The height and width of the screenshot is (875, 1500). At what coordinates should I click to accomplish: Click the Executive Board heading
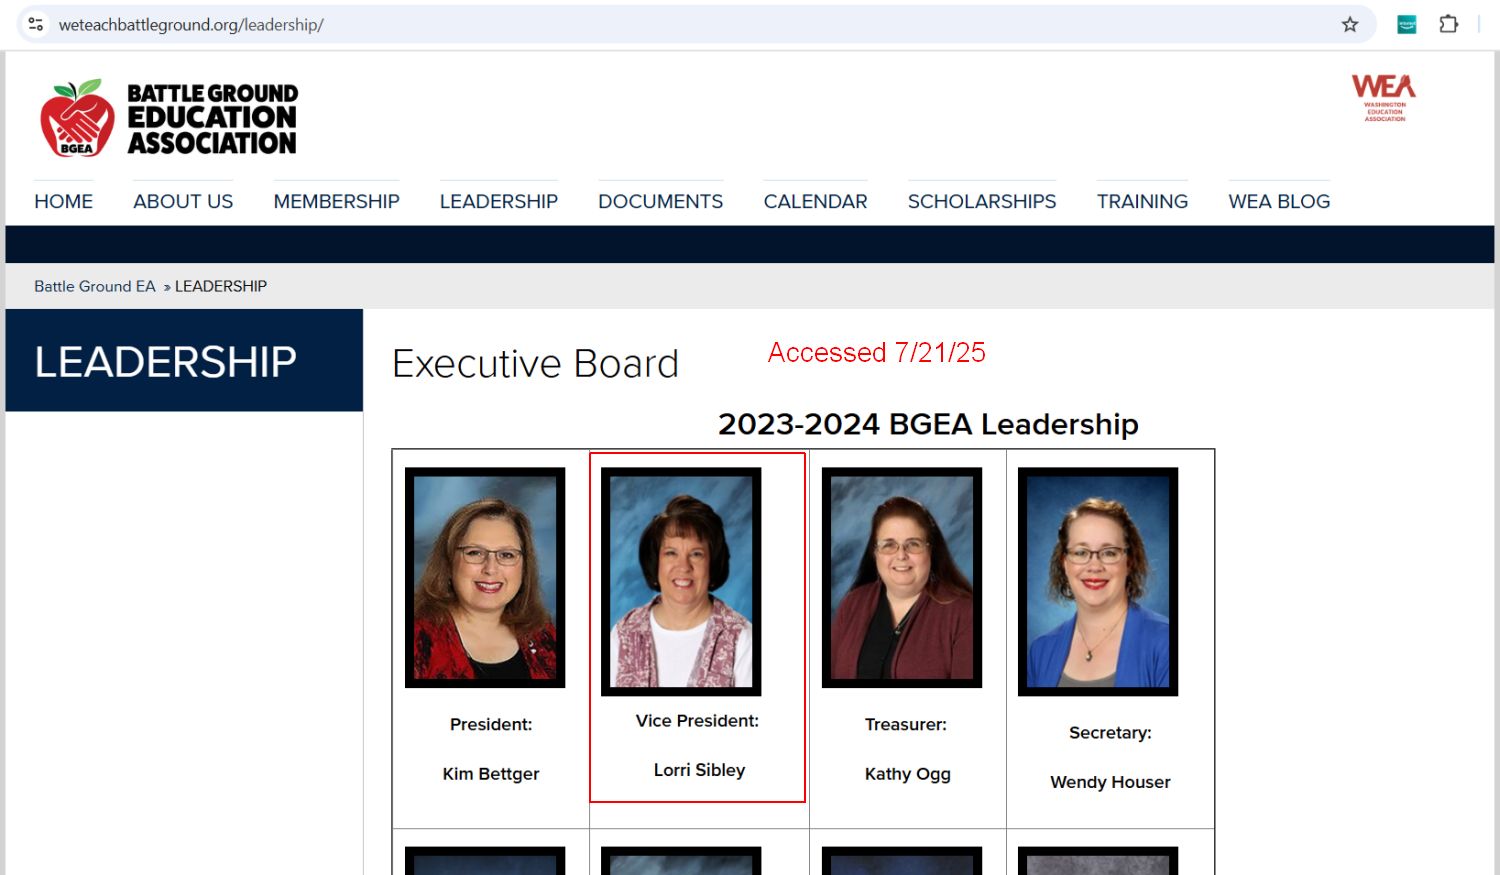tap(535, 364)
